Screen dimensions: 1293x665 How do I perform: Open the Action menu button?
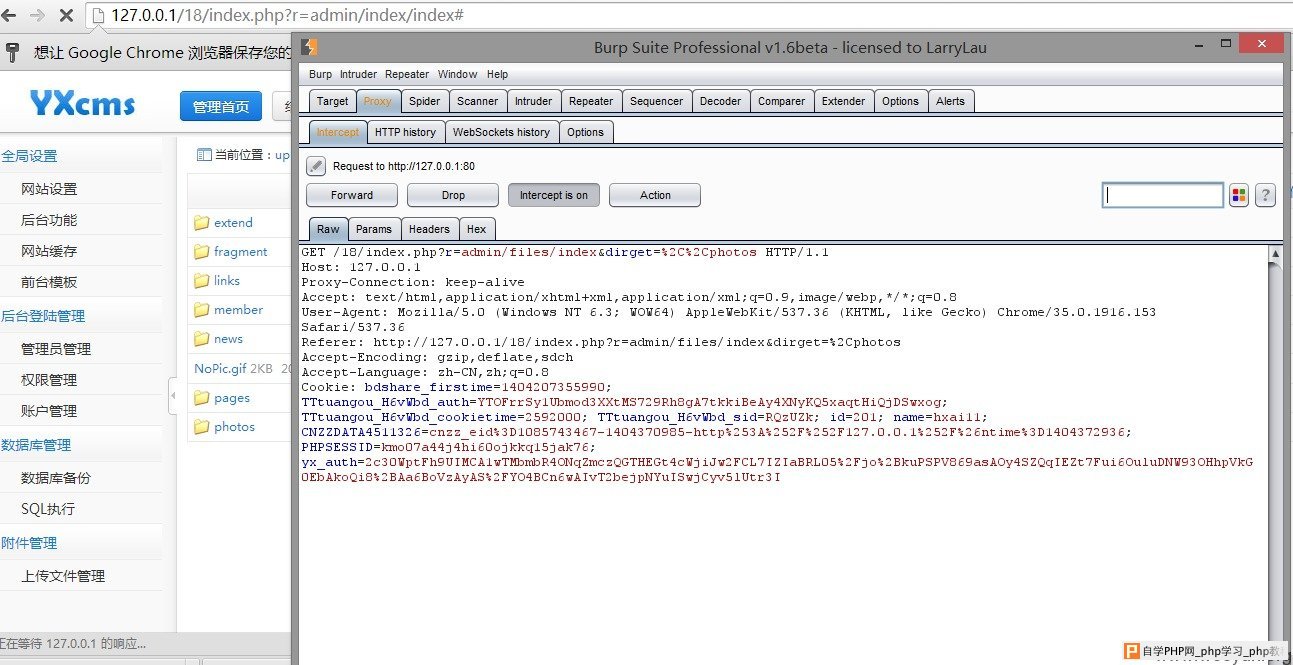point(655,195)
